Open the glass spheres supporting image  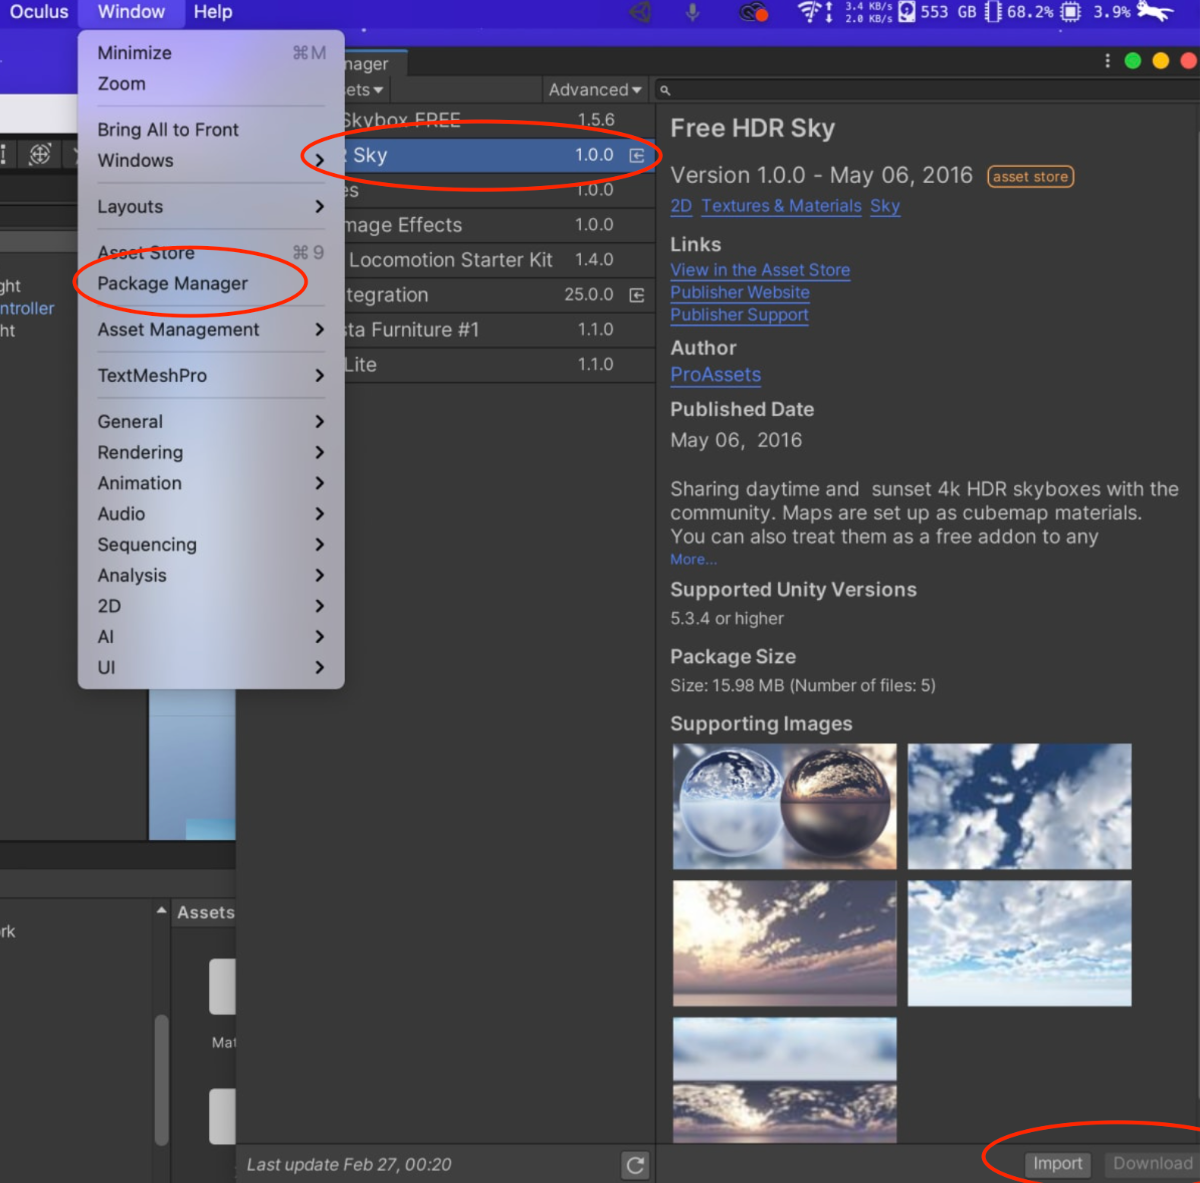(785, 806)
